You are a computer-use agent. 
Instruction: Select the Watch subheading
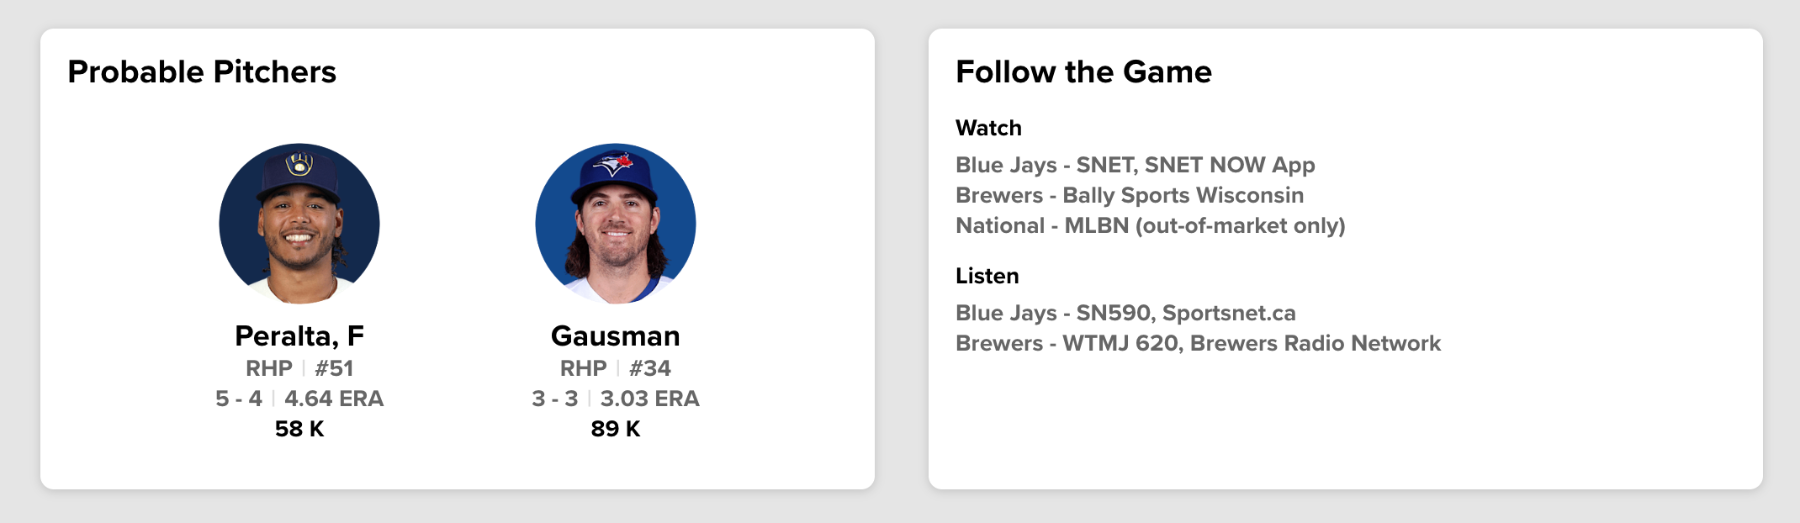point(988,128)
